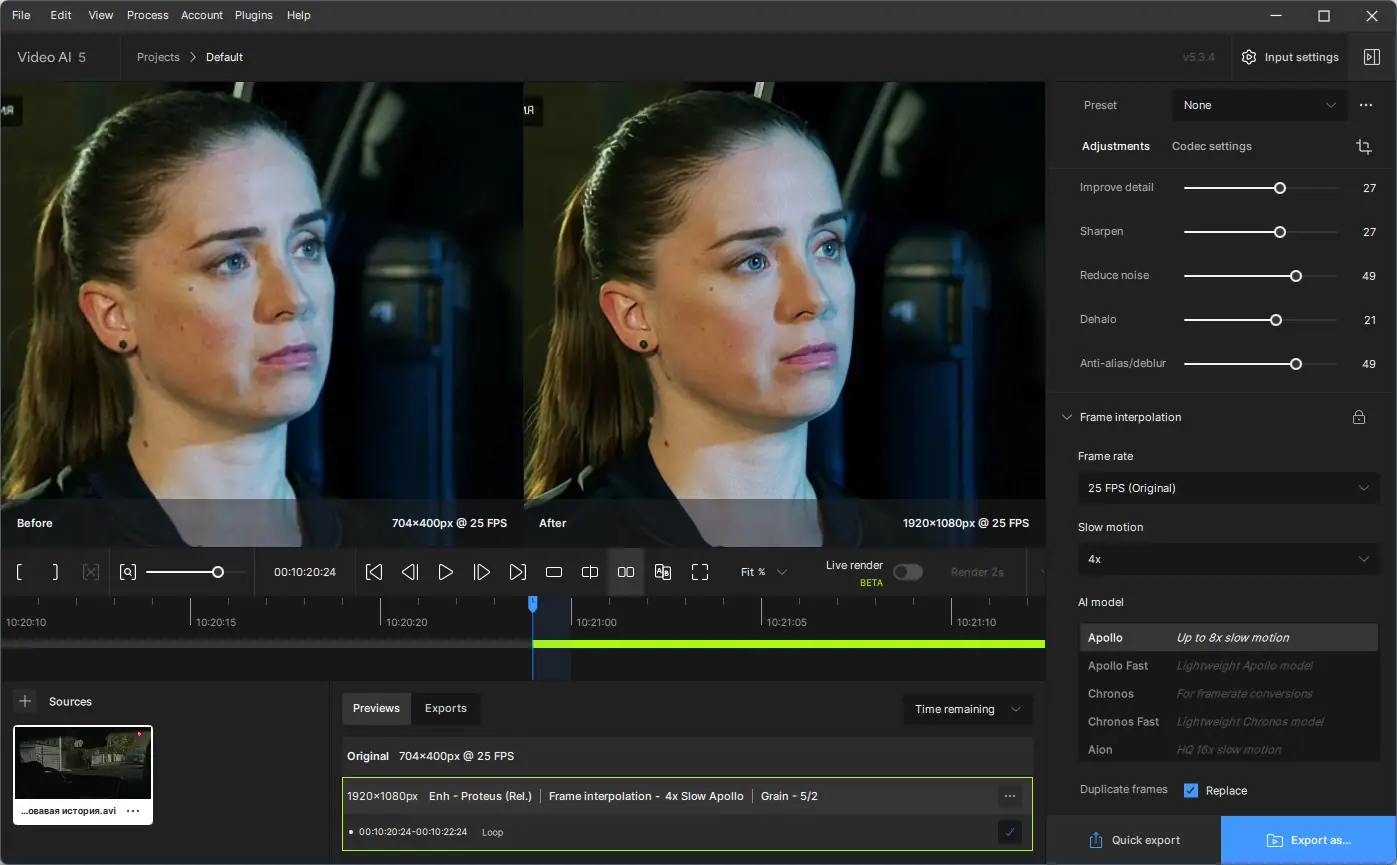Open the Process menu
Viewport: 1397px width, 865px height.
point(148,15)
